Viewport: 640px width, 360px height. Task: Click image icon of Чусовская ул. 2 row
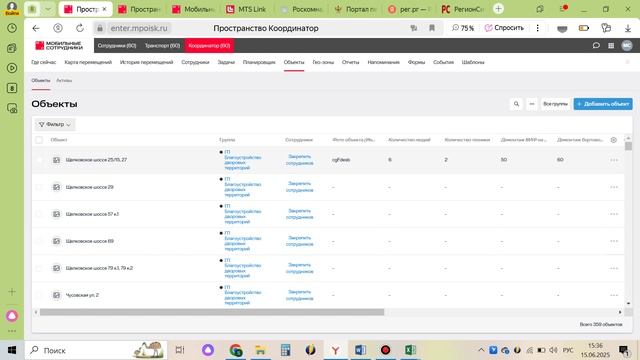click(x=56, y=295)
